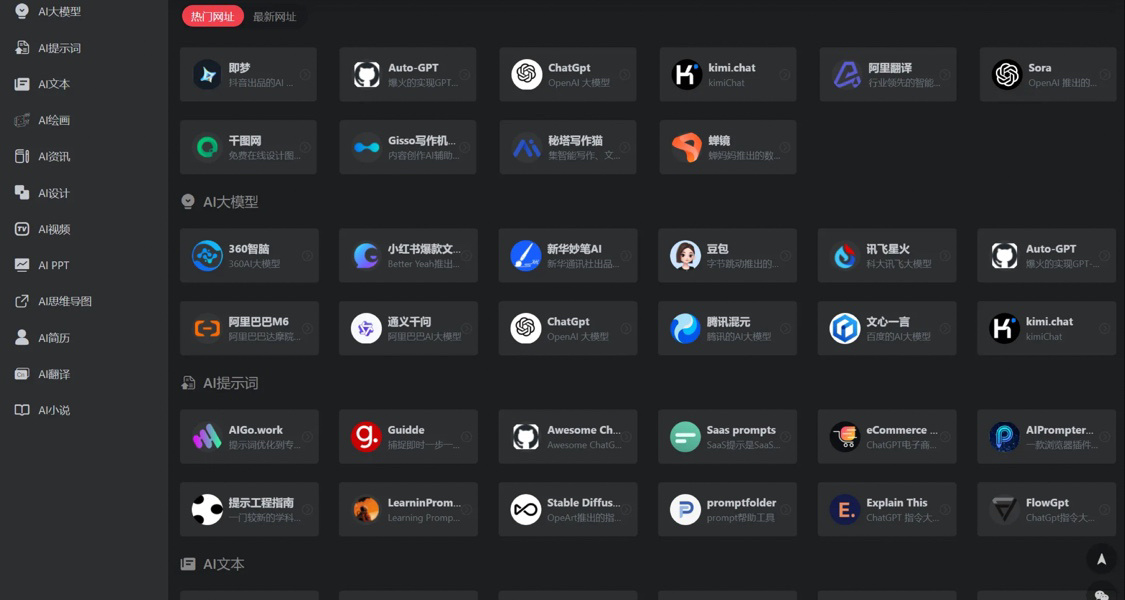This screenshot has width=1125, height=600.
Task: Open the AI绘画 sidebar category
Action: point(54,121)
